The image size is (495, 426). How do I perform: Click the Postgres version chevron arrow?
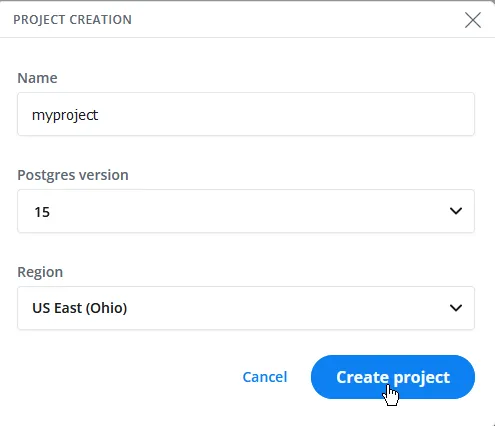tap(456, 211)
